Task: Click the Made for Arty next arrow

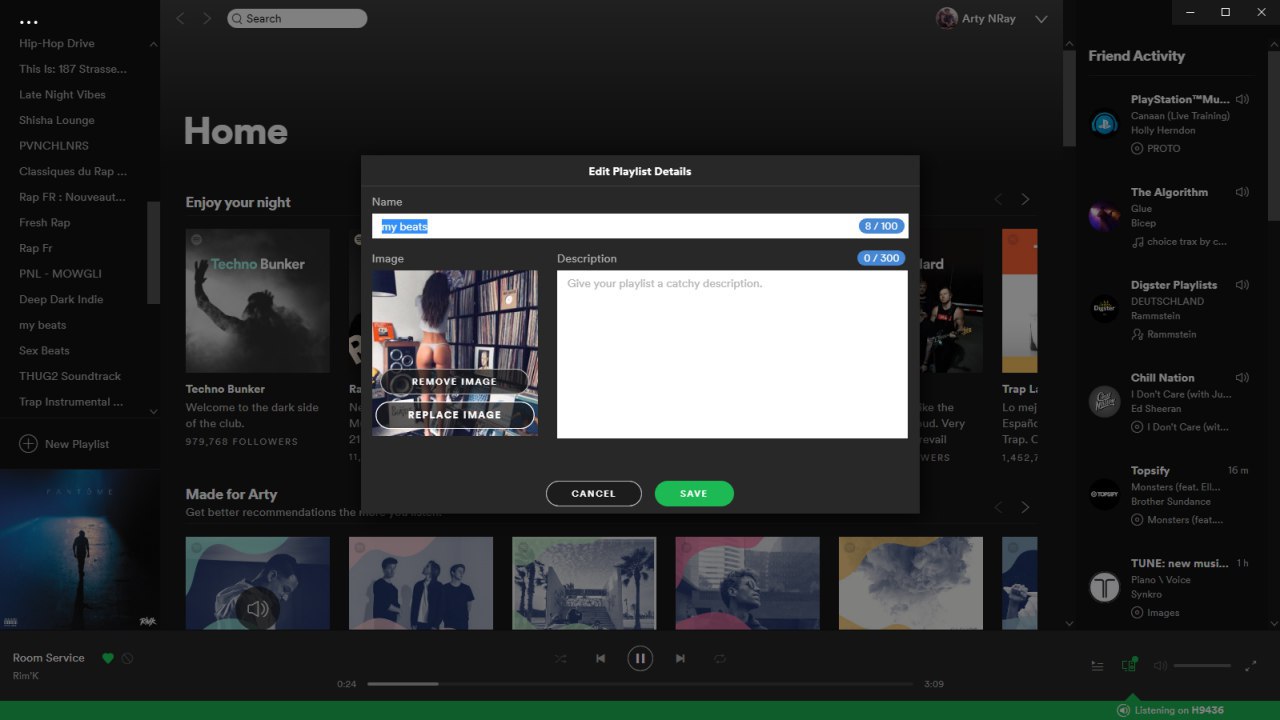Action: 1025,508
